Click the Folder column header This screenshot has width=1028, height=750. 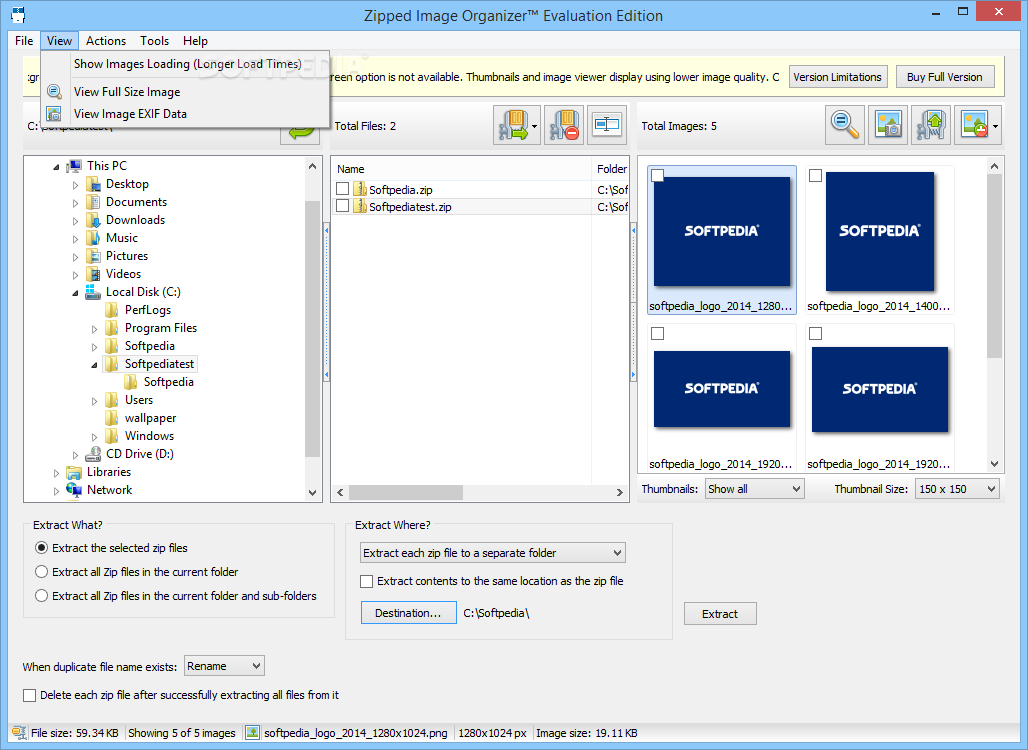[610, 168]
